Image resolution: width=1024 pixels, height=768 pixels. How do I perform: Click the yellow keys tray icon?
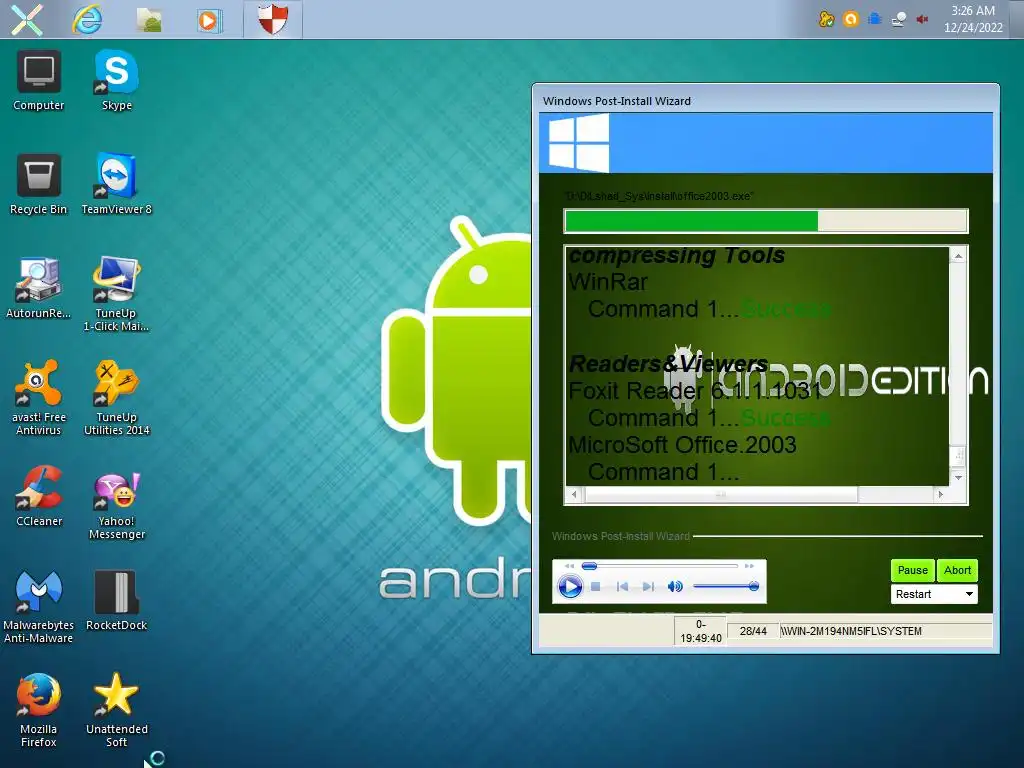[x=826, y=19]
